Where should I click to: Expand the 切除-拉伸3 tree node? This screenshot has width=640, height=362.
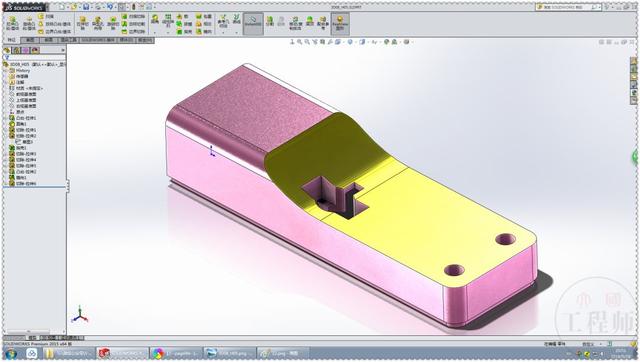click(x=5, y=154)
